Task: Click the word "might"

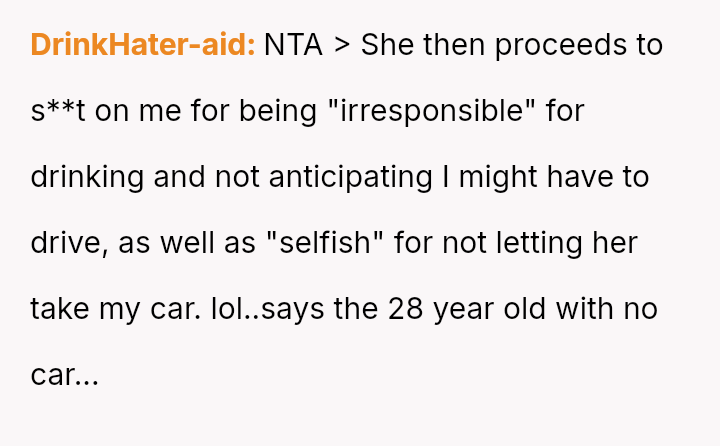Action: click(498, 178)
